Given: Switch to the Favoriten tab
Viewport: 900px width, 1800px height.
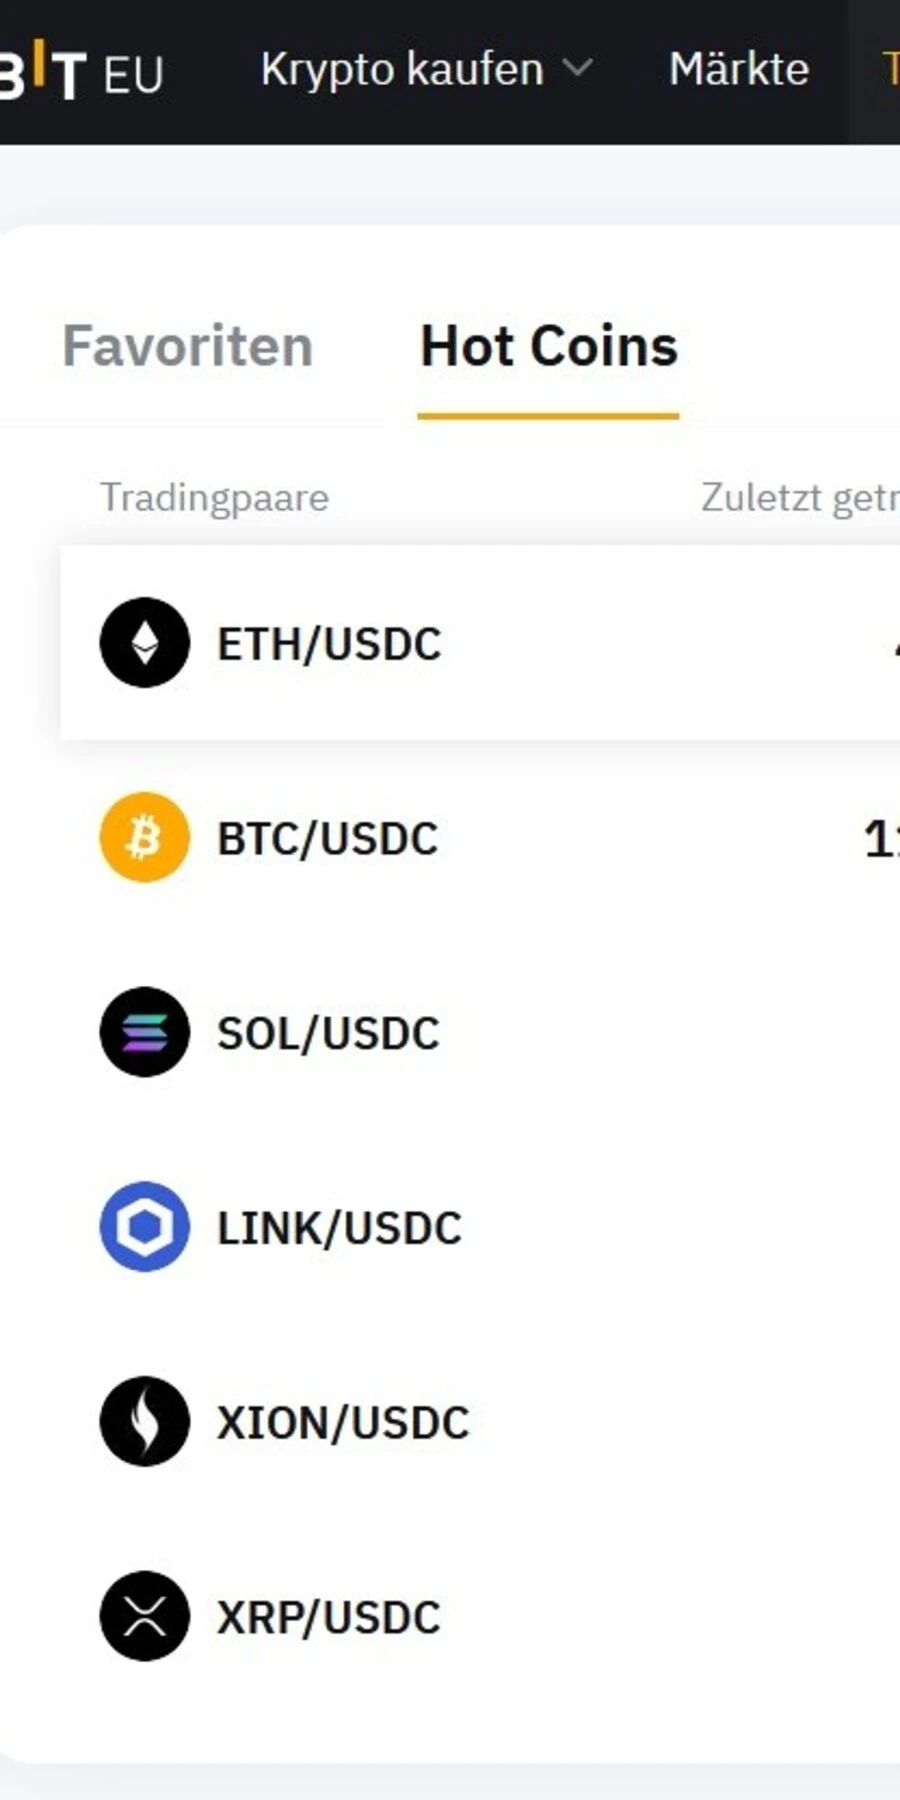Looking at the screenshot, I should coord(188,345).
